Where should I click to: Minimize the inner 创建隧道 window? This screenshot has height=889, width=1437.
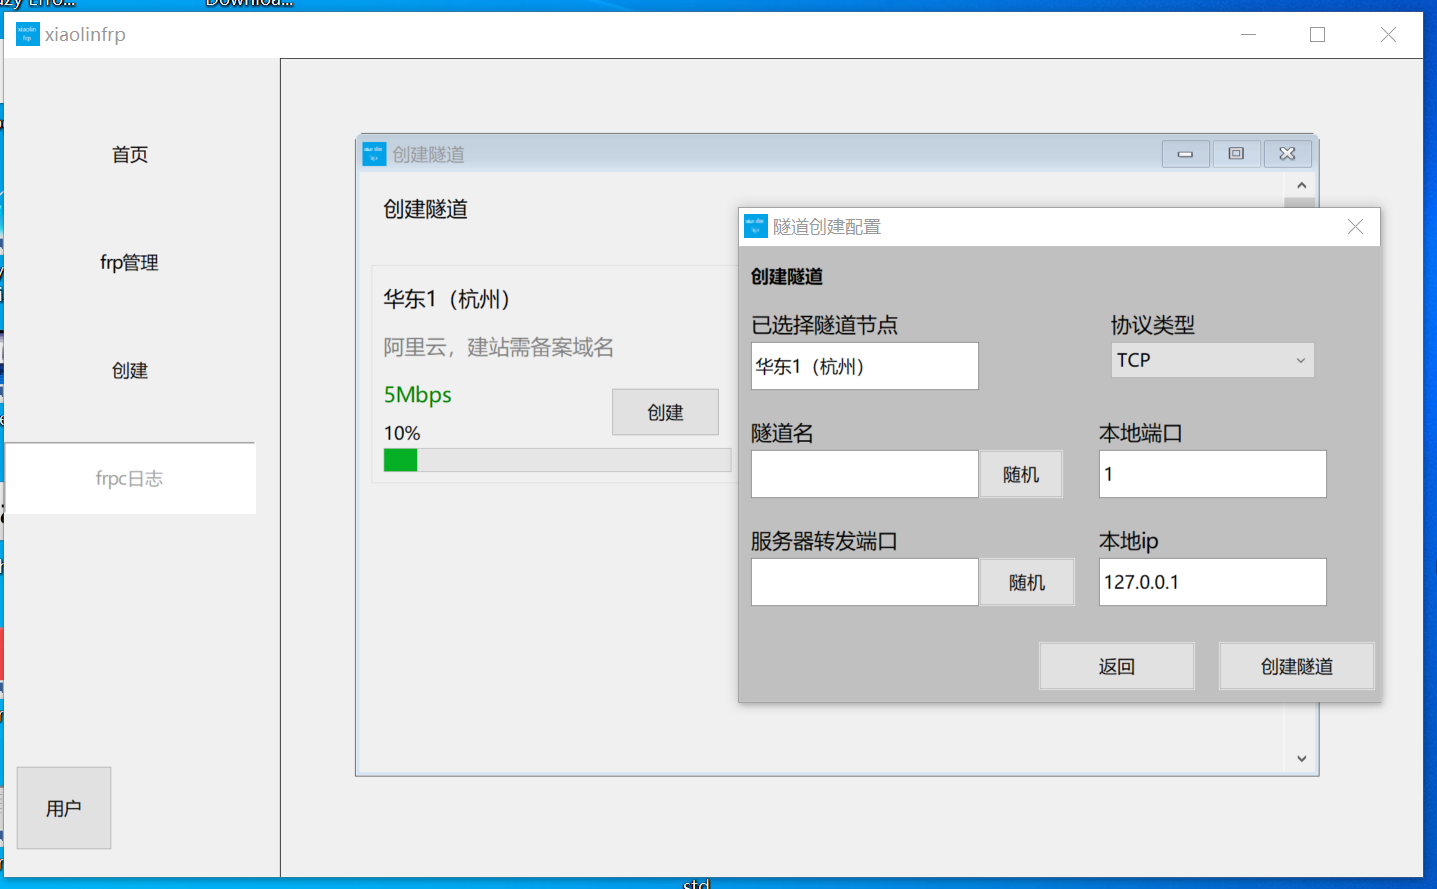[1185, 153]
